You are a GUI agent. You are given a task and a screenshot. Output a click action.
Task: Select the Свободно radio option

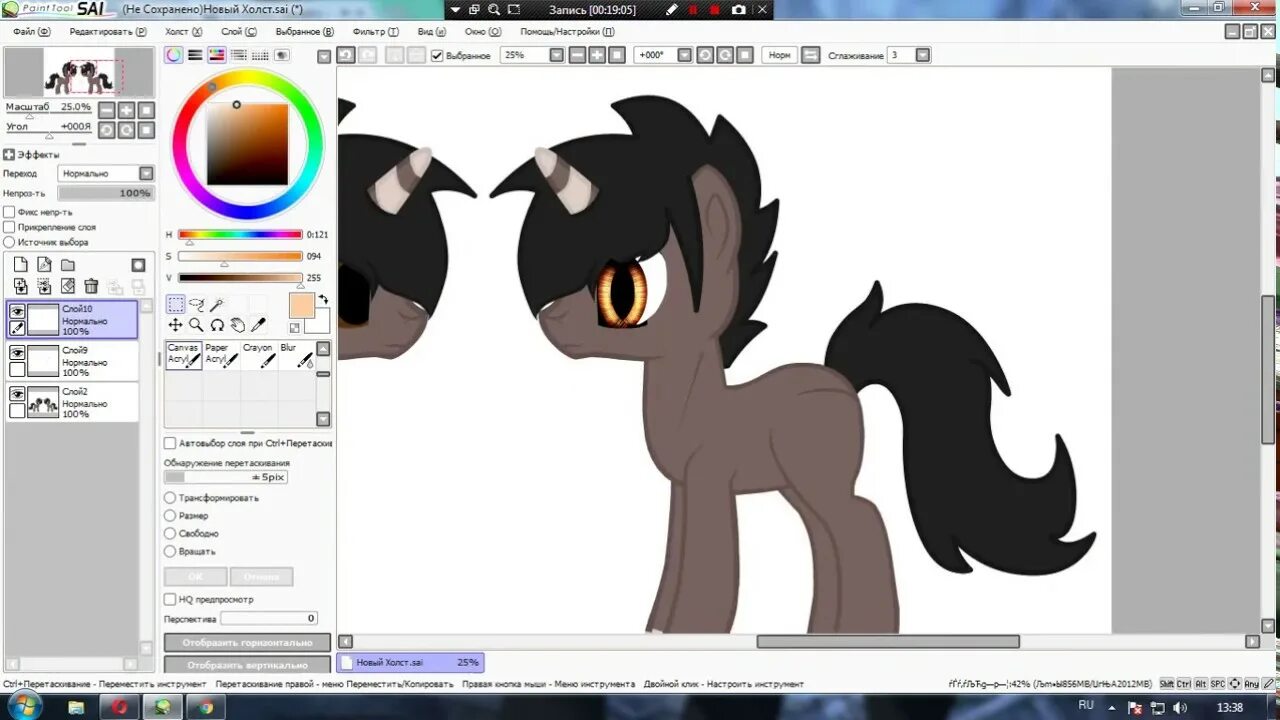(x=170, y=534)
